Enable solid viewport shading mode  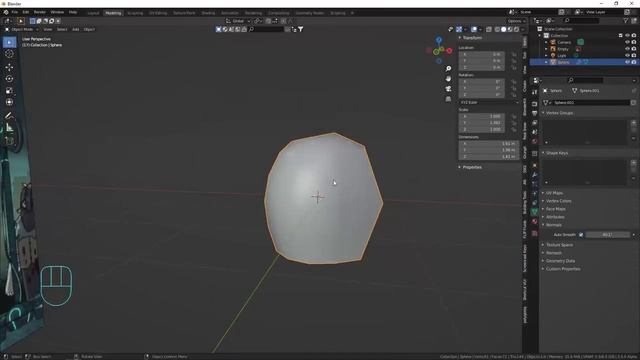pos(503,29)
